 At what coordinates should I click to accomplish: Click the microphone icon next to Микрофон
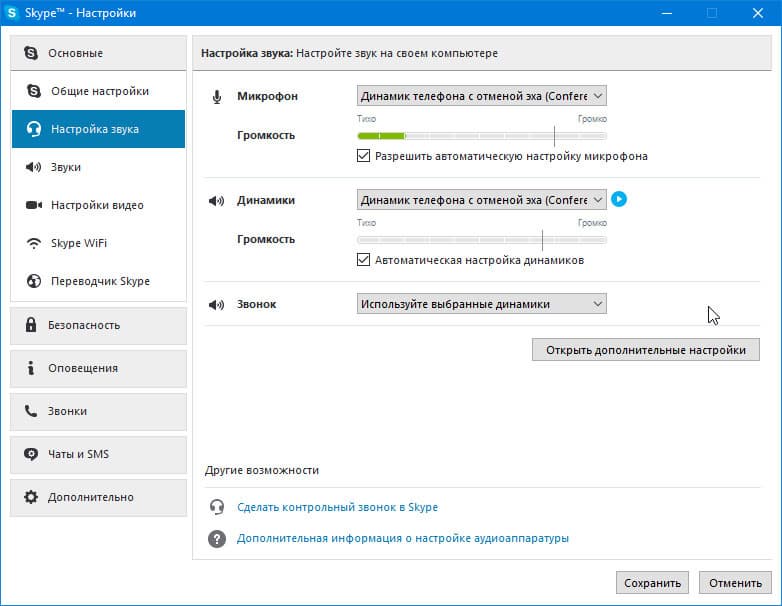pos(216,96)
